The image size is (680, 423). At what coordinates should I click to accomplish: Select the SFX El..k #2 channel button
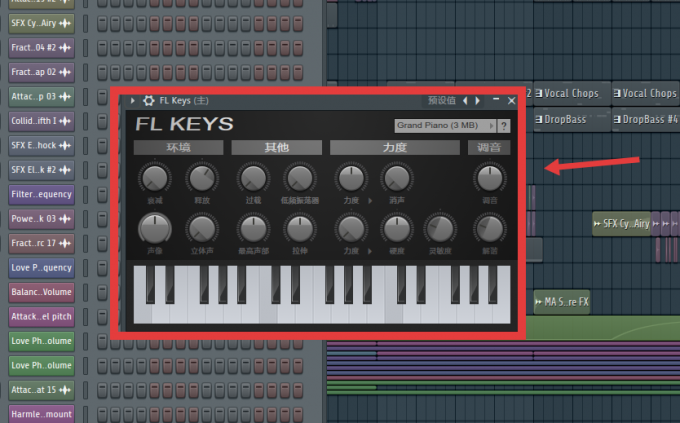[41, 170]
